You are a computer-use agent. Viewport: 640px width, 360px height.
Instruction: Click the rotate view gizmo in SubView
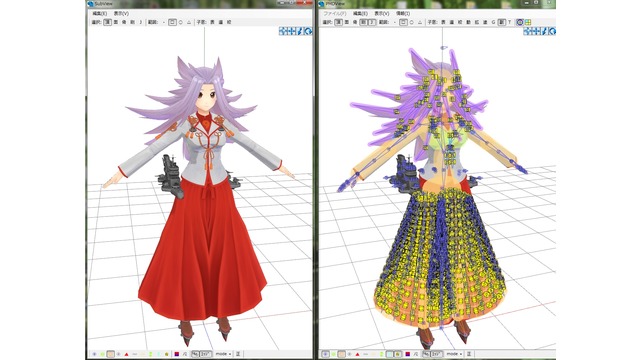(x=309, y=31)
